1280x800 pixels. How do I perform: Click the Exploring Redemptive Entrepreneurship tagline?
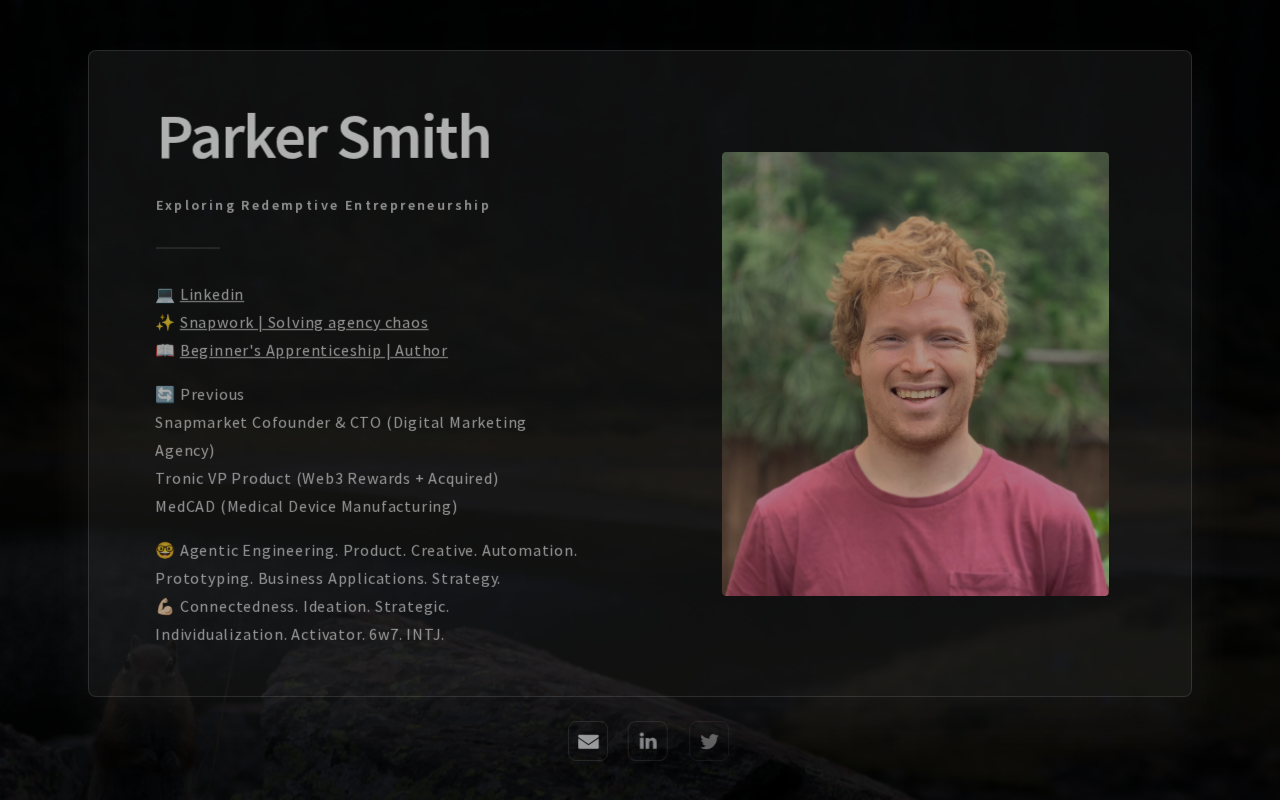[x=323, y=205]
